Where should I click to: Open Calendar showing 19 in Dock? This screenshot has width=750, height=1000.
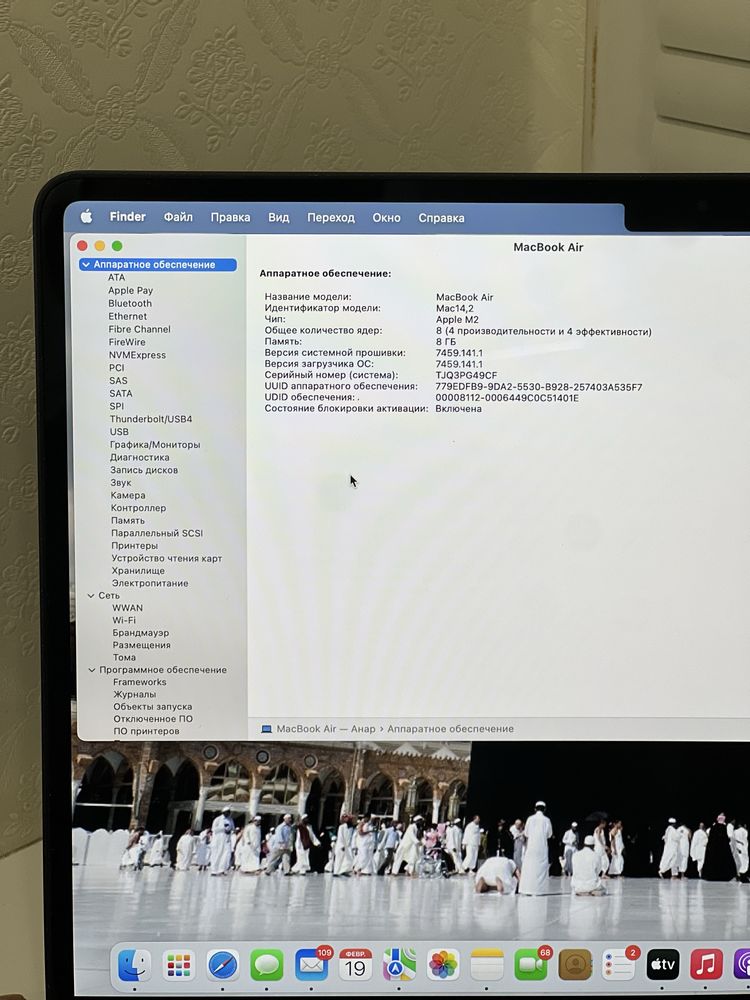(x=355, y=964)
